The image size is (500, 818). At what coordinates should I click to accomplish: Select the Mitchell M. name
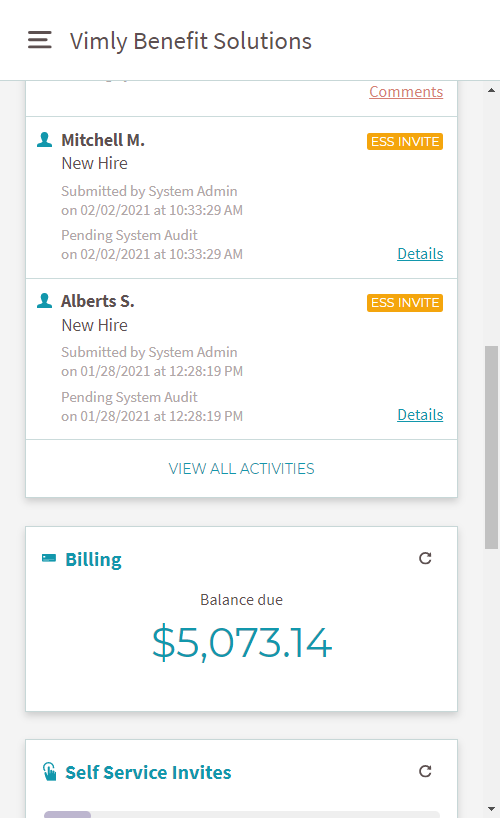[x=103, y=140]
